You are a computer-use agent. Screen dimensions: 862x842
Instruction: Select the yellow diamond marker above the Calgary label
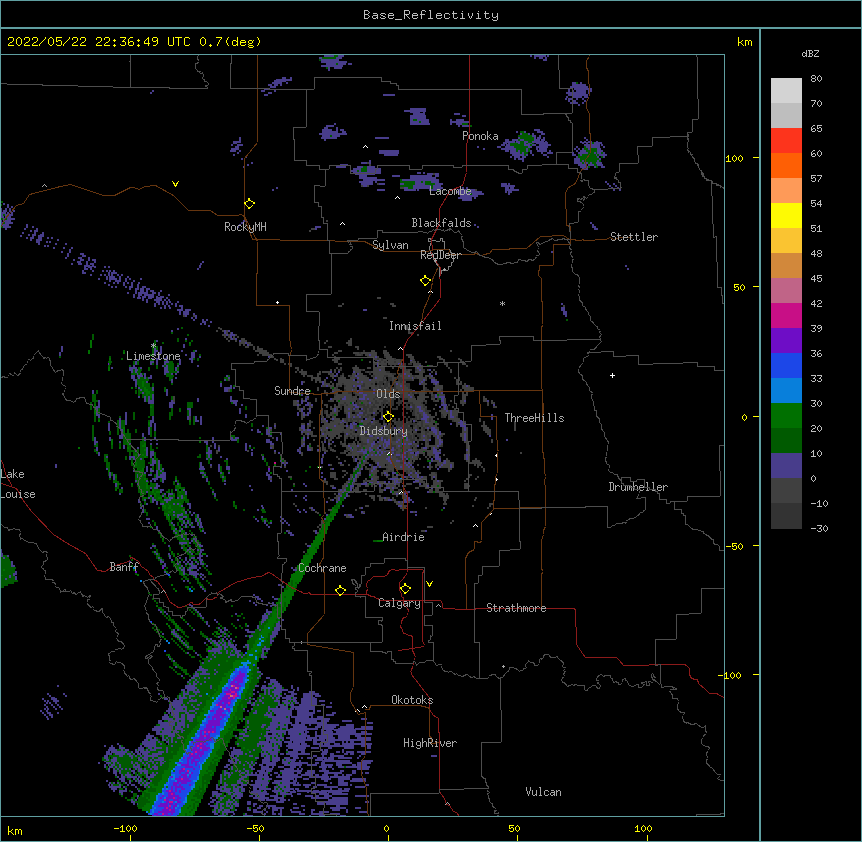point(405,589)
